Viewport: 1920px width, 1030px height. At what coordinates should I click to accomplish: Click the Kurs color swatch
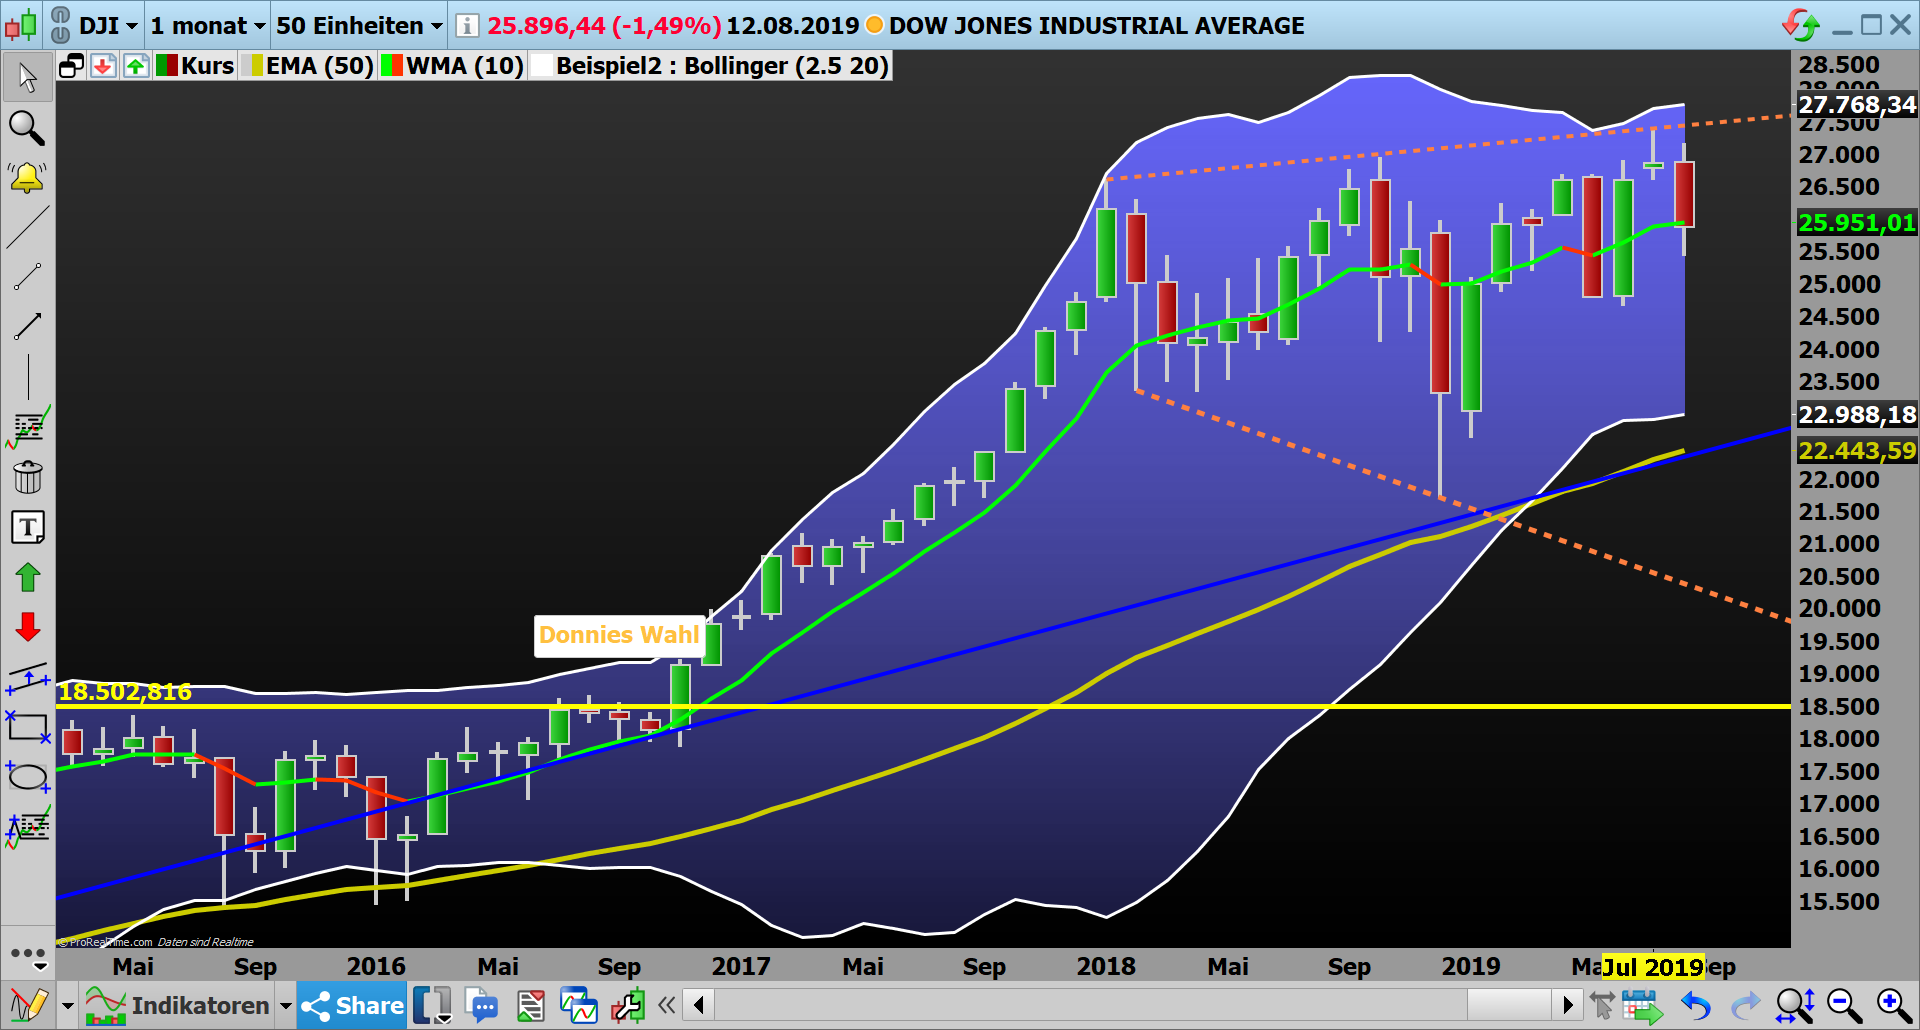pos(167,66)
